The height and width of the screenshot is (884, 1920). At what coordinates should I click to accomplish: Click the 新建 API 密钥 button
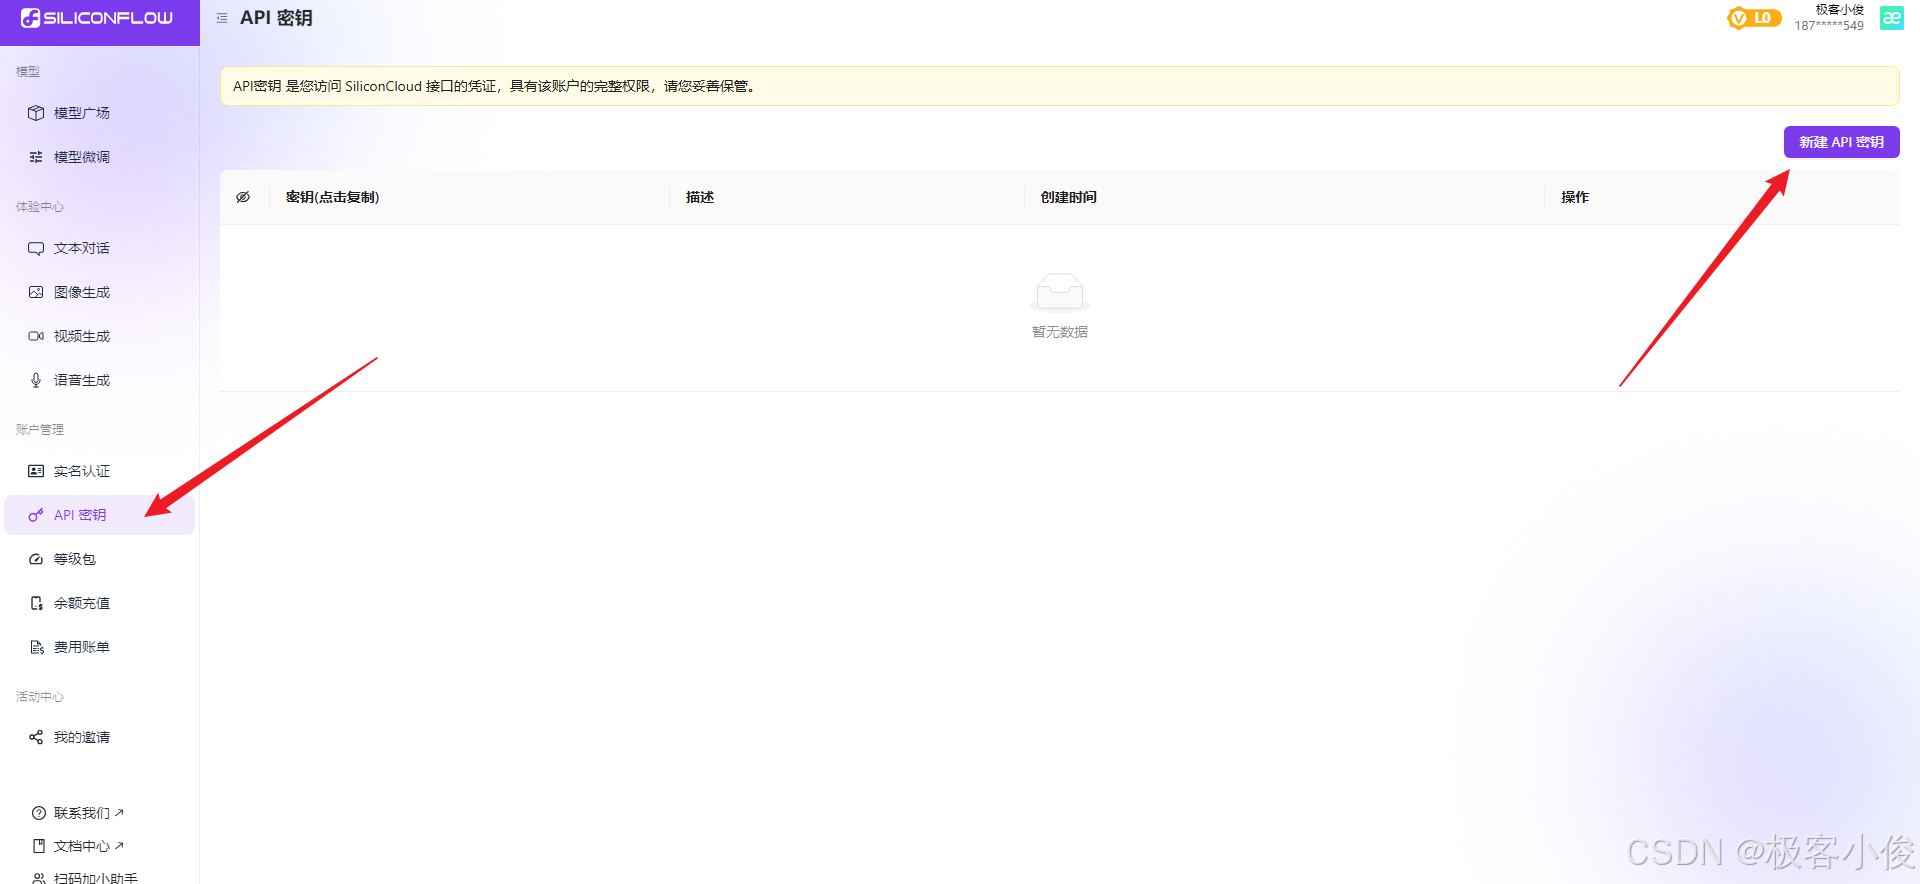coord(1841,142)
